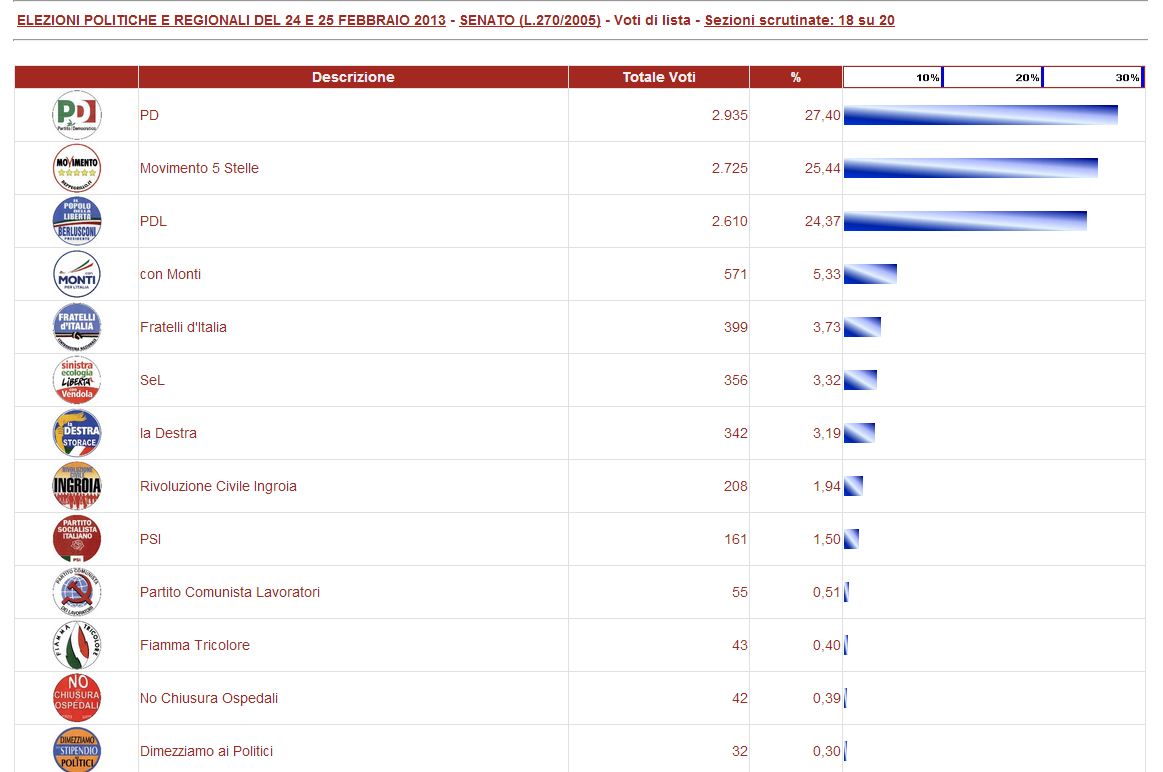
Task: Open the SENATO (L.270/2005) link
Action: click(x=530, y=20)
